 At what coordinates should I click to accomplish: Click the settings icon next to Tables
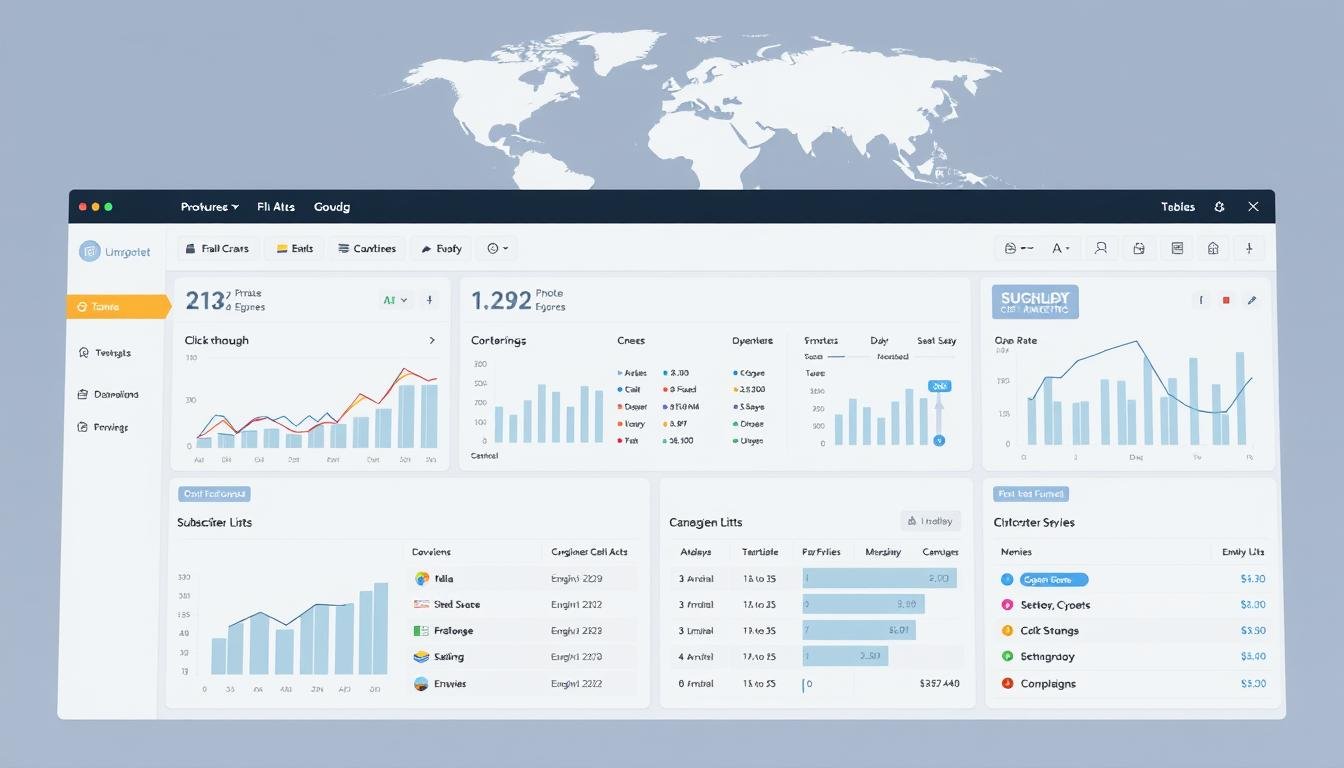tap(1219, 207)
